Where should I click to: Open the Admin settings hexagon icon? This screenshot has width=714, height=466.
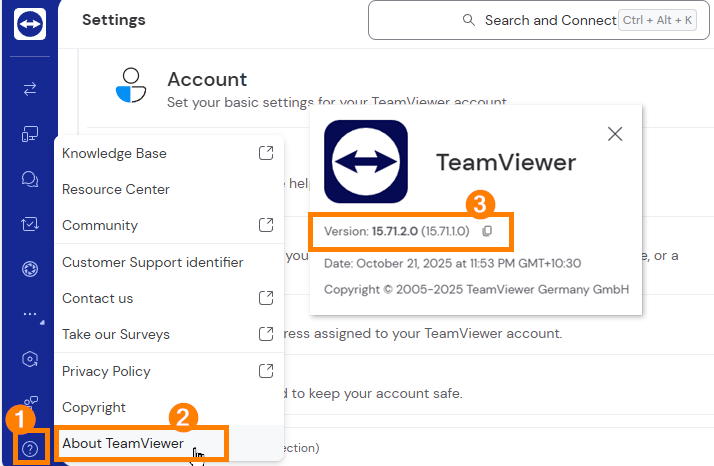pos(30,359)
